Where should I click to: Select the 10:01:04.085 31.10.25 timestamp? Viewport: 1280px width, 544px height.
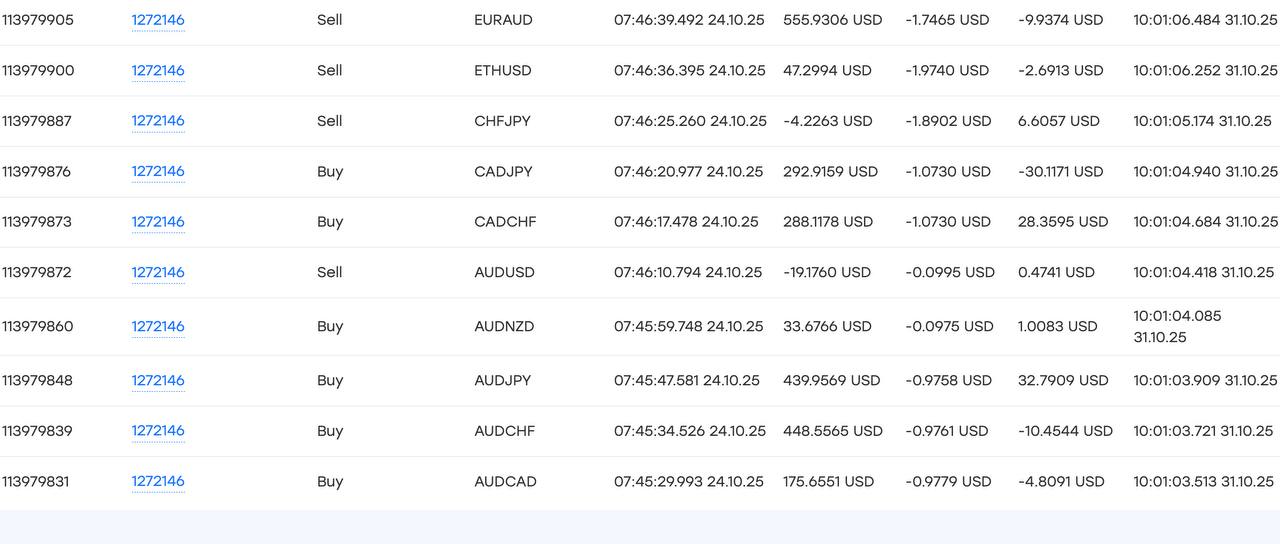[x=1177, y=326]
